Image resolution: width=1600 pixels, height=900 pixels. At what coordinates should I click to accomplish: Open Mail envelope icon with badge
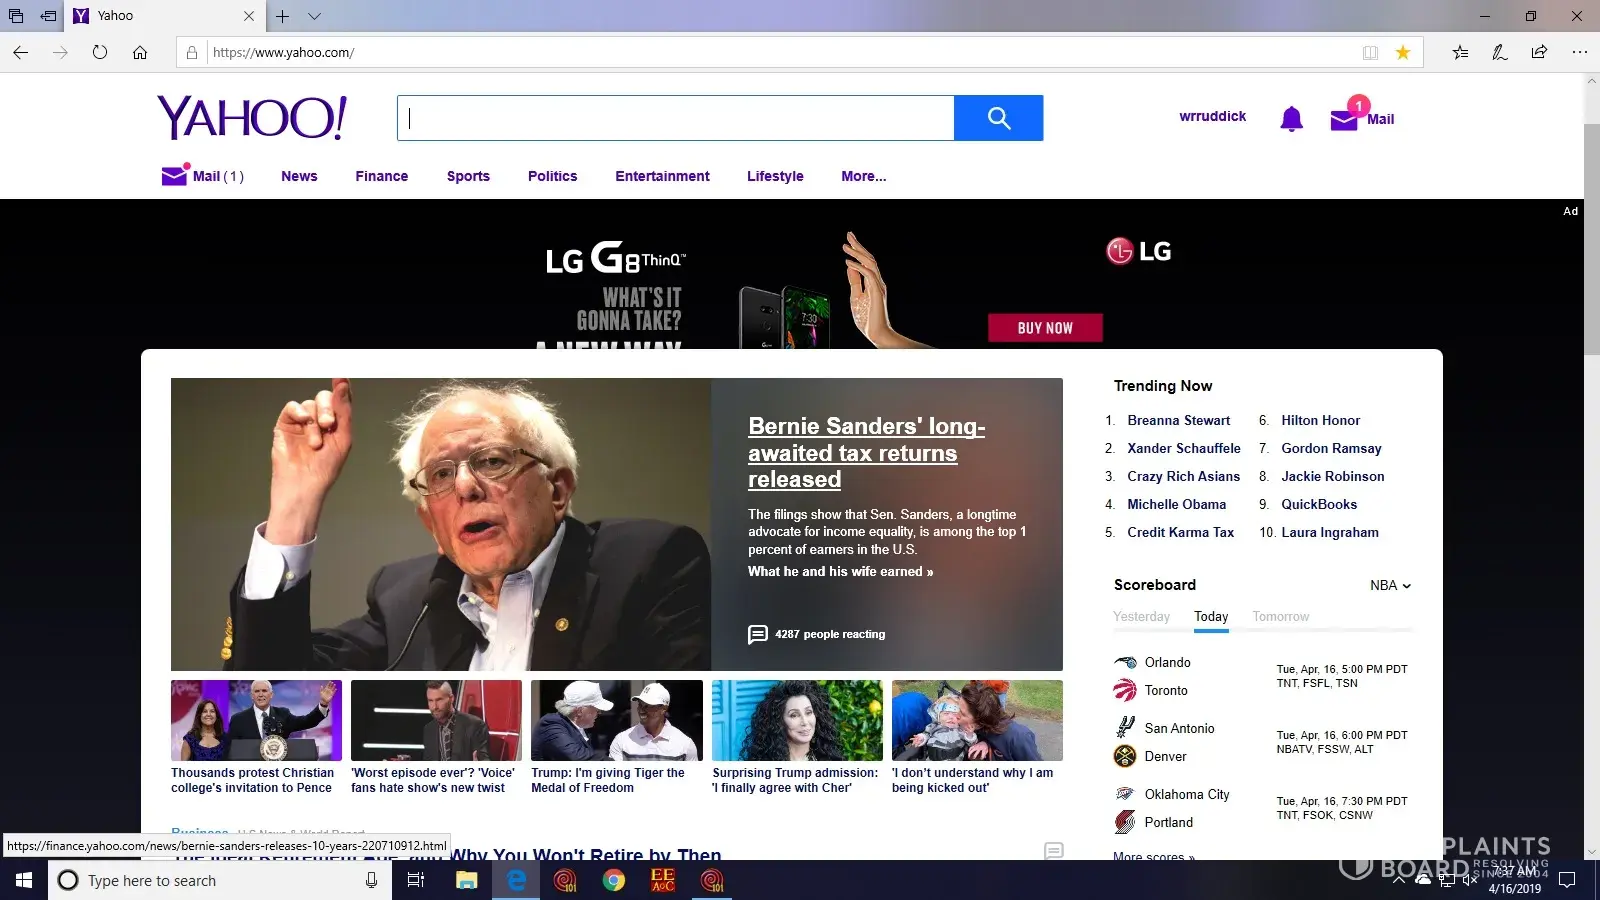[1345, 118]
